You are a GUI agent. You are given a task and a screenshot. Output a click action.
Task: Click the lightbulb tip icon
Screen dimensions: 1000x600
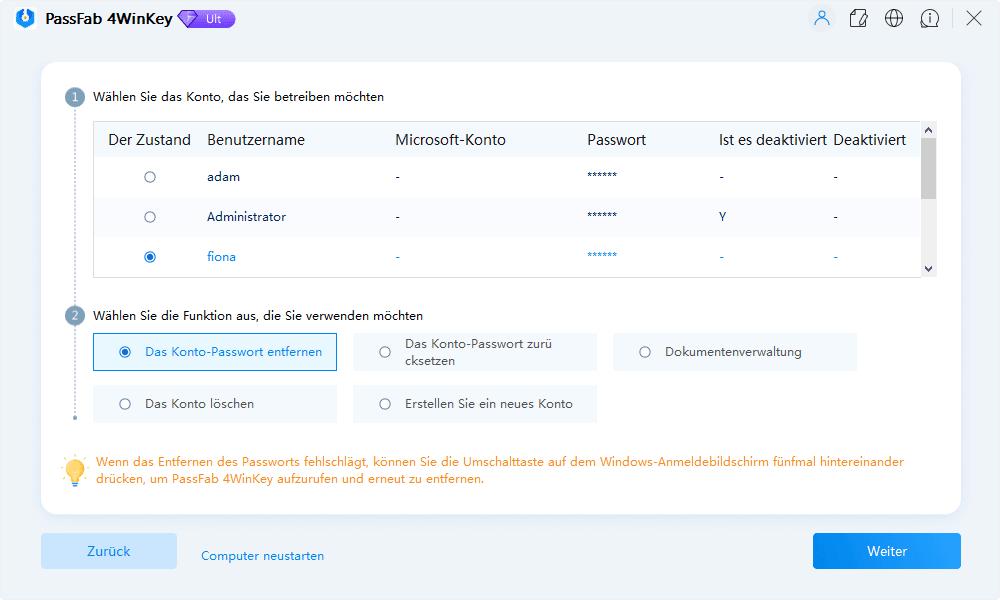[74, 470]
